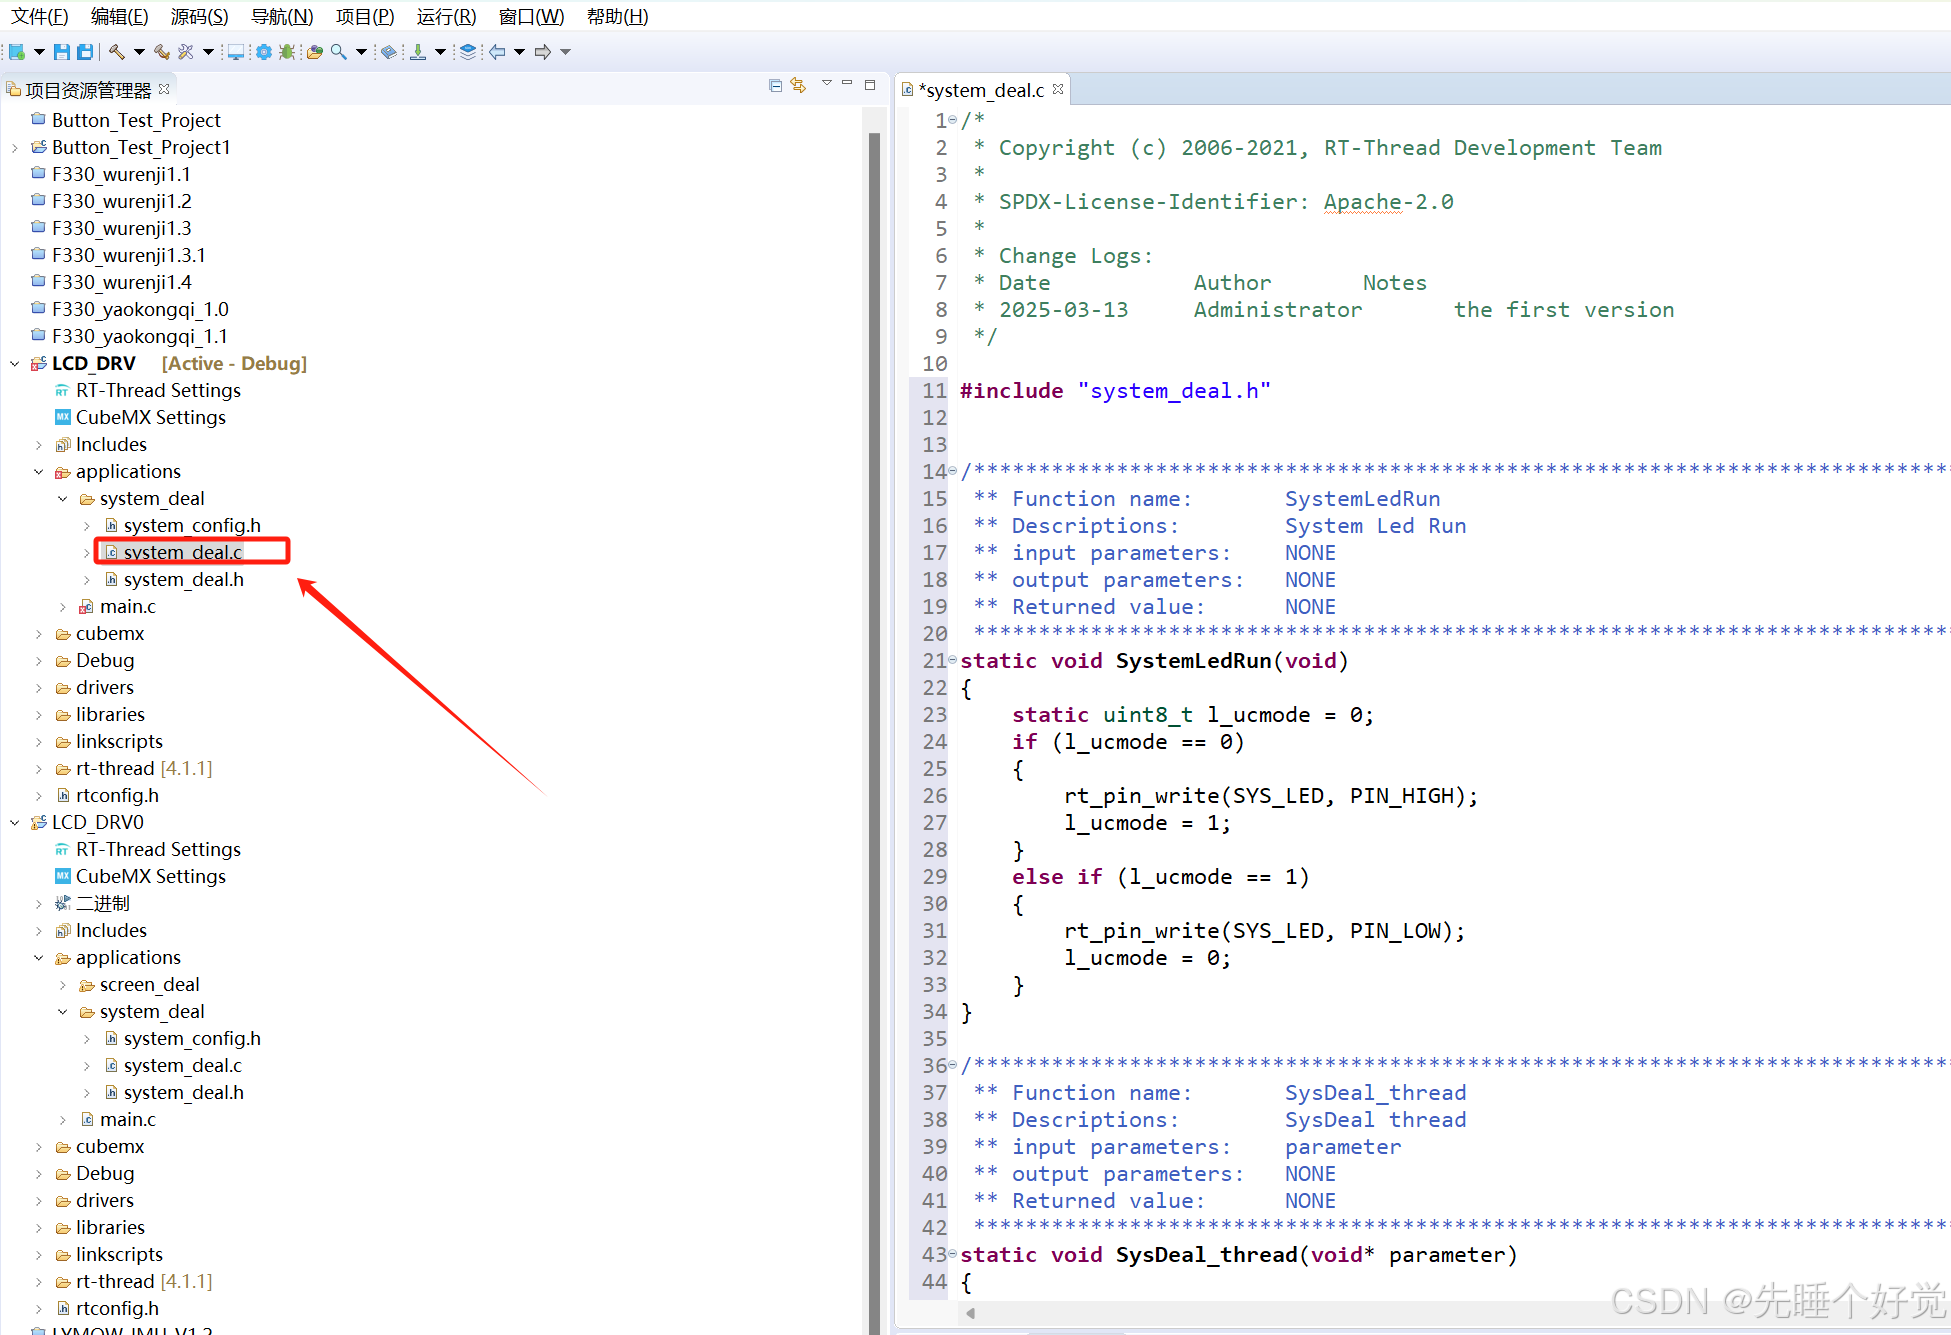Open the project explorer View Menu triangle
Screen dimensions: 1951x1335
click(826, 84)
